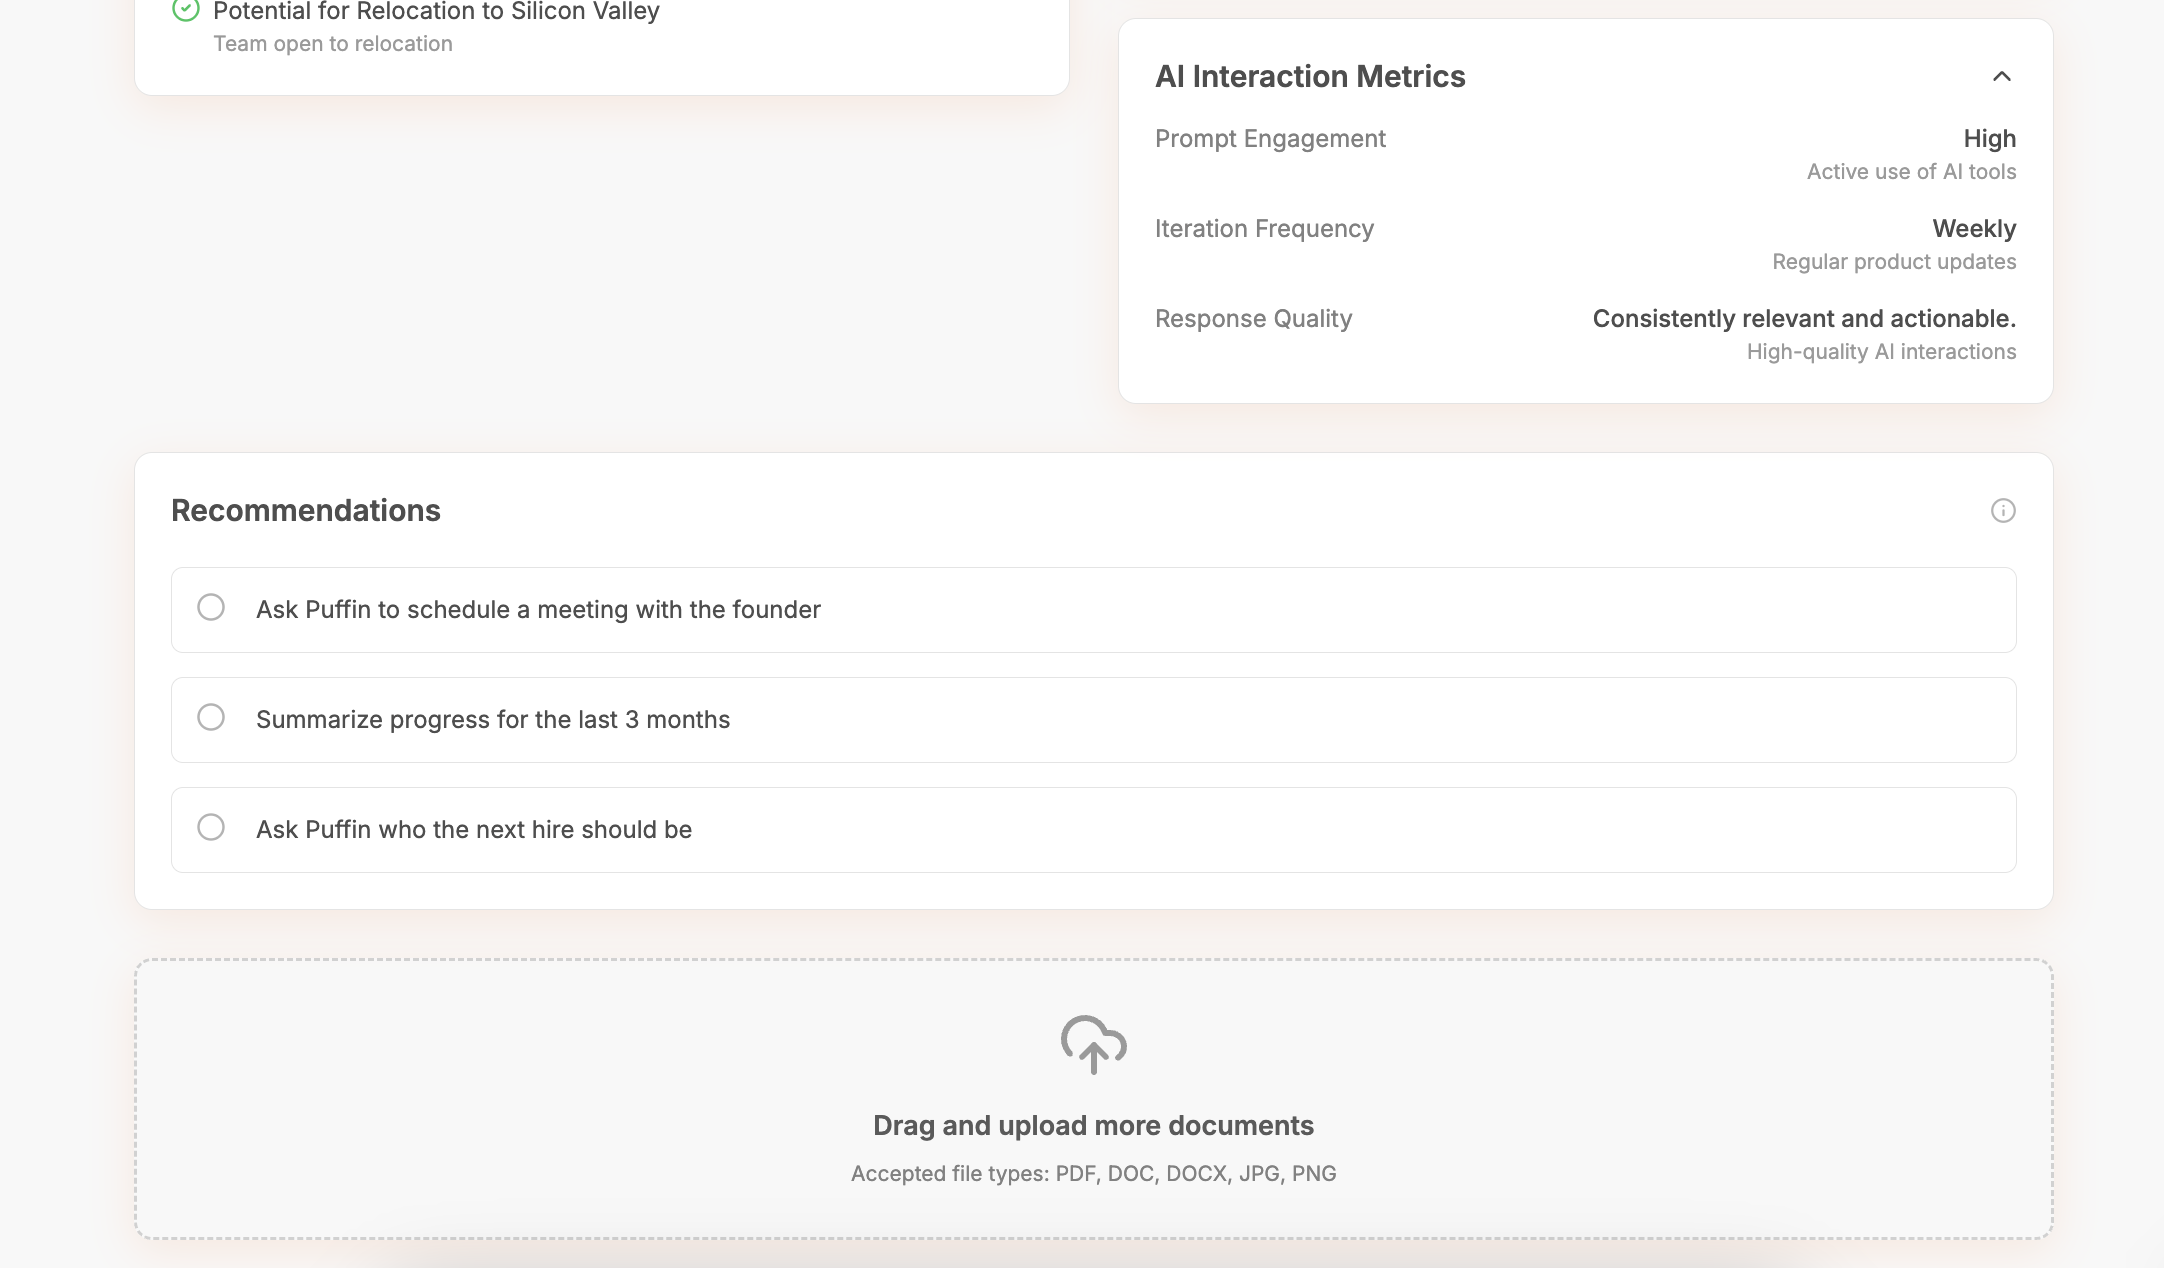Click the Recommendations section heading
Screen dimensions: 2164x1268
click(306, 511)
